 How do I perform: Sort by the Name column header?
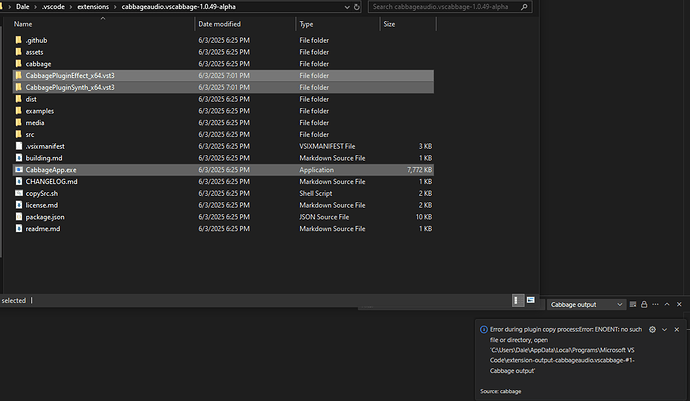click(23, 24)
